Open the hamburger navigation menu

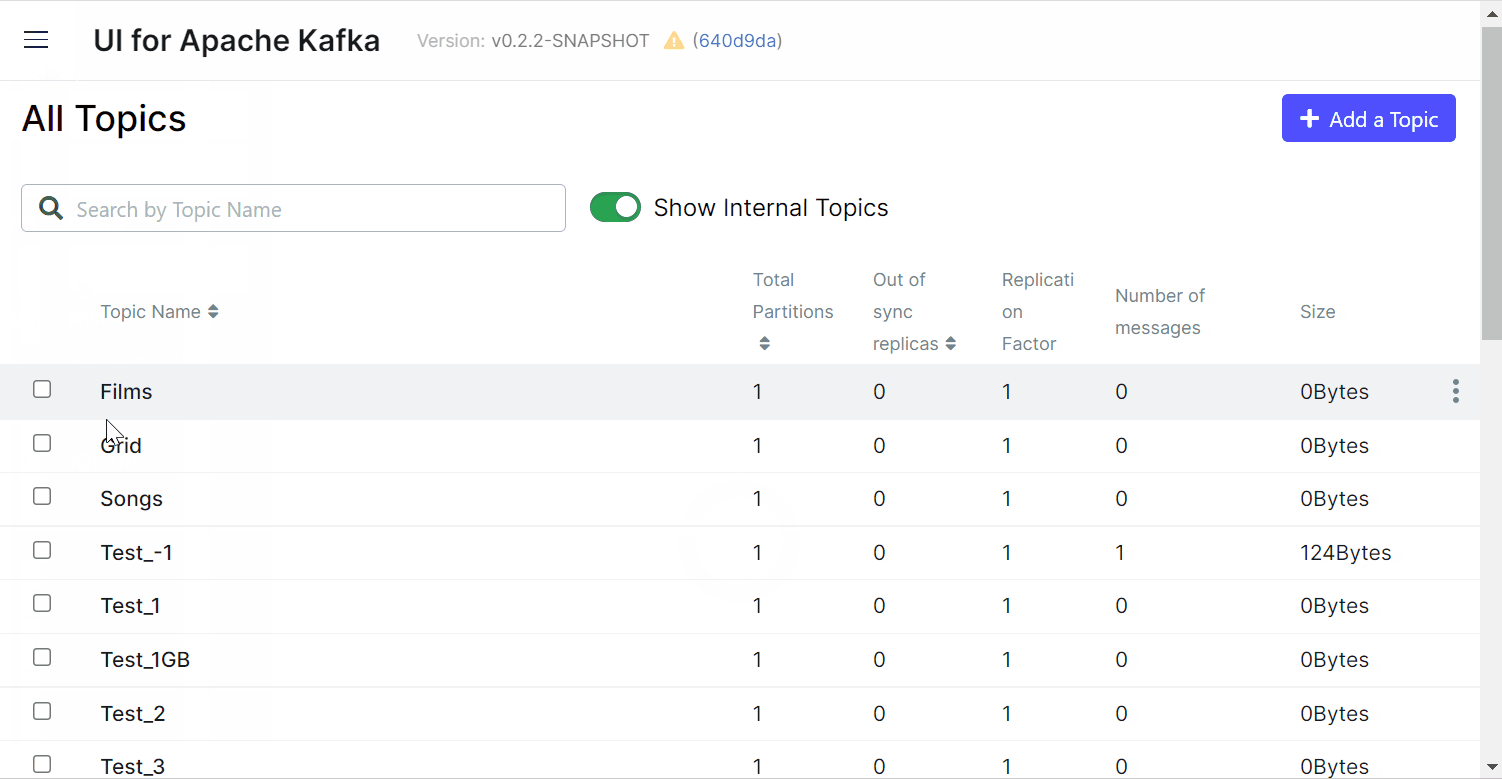(36, 40)
